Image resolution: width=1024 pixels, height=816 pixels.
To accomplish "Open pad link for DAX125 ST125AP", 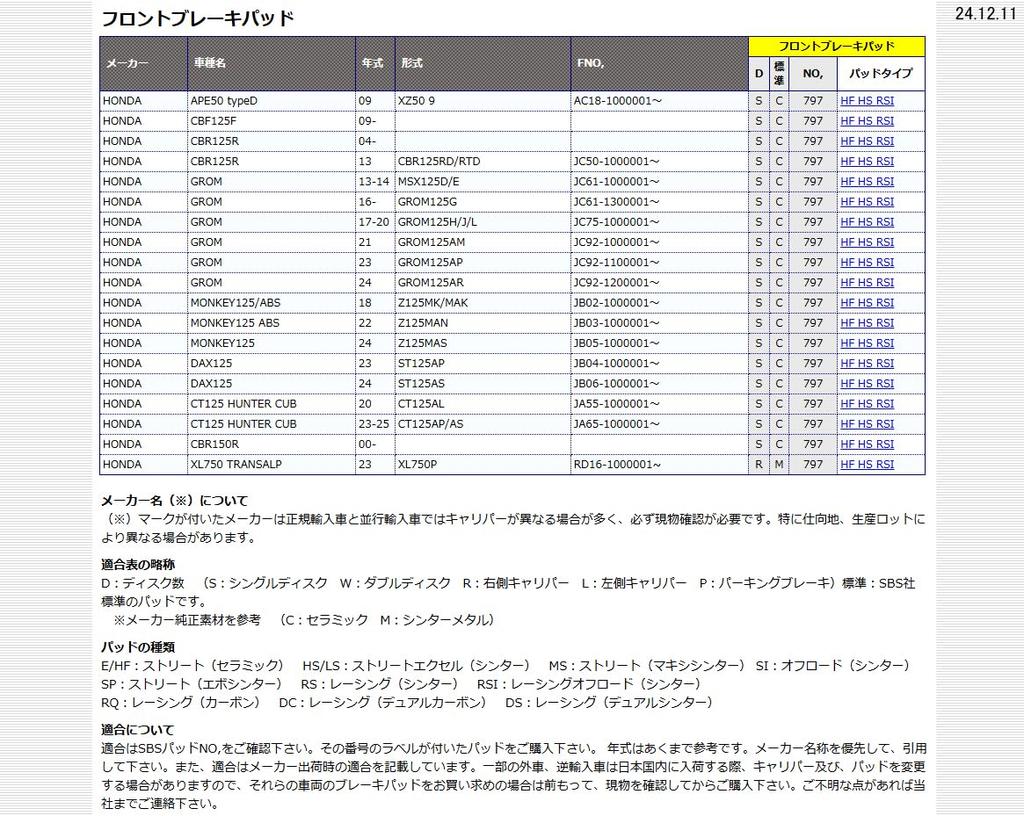I will [867, 363].
